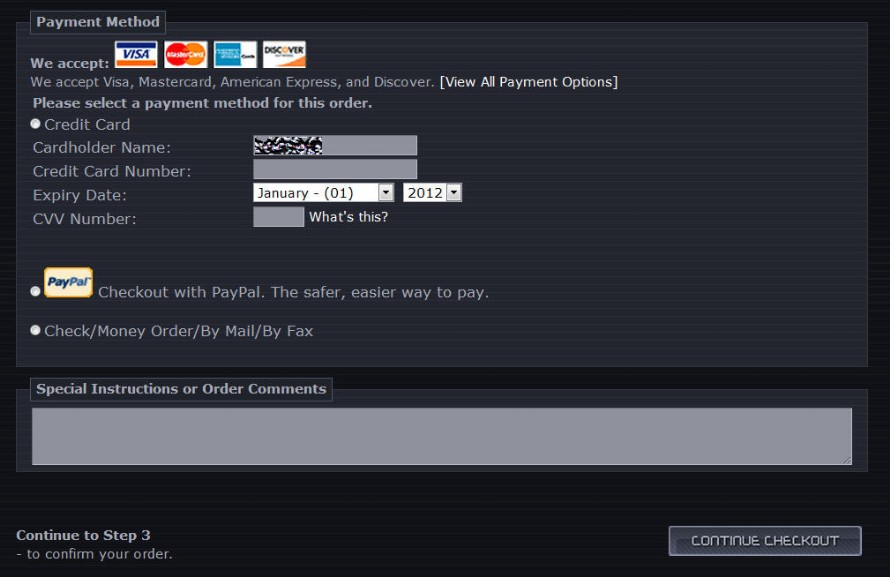Screen dimensions: 890x577
Task: Click the Visa card logo
Action: tap(136, 54)
